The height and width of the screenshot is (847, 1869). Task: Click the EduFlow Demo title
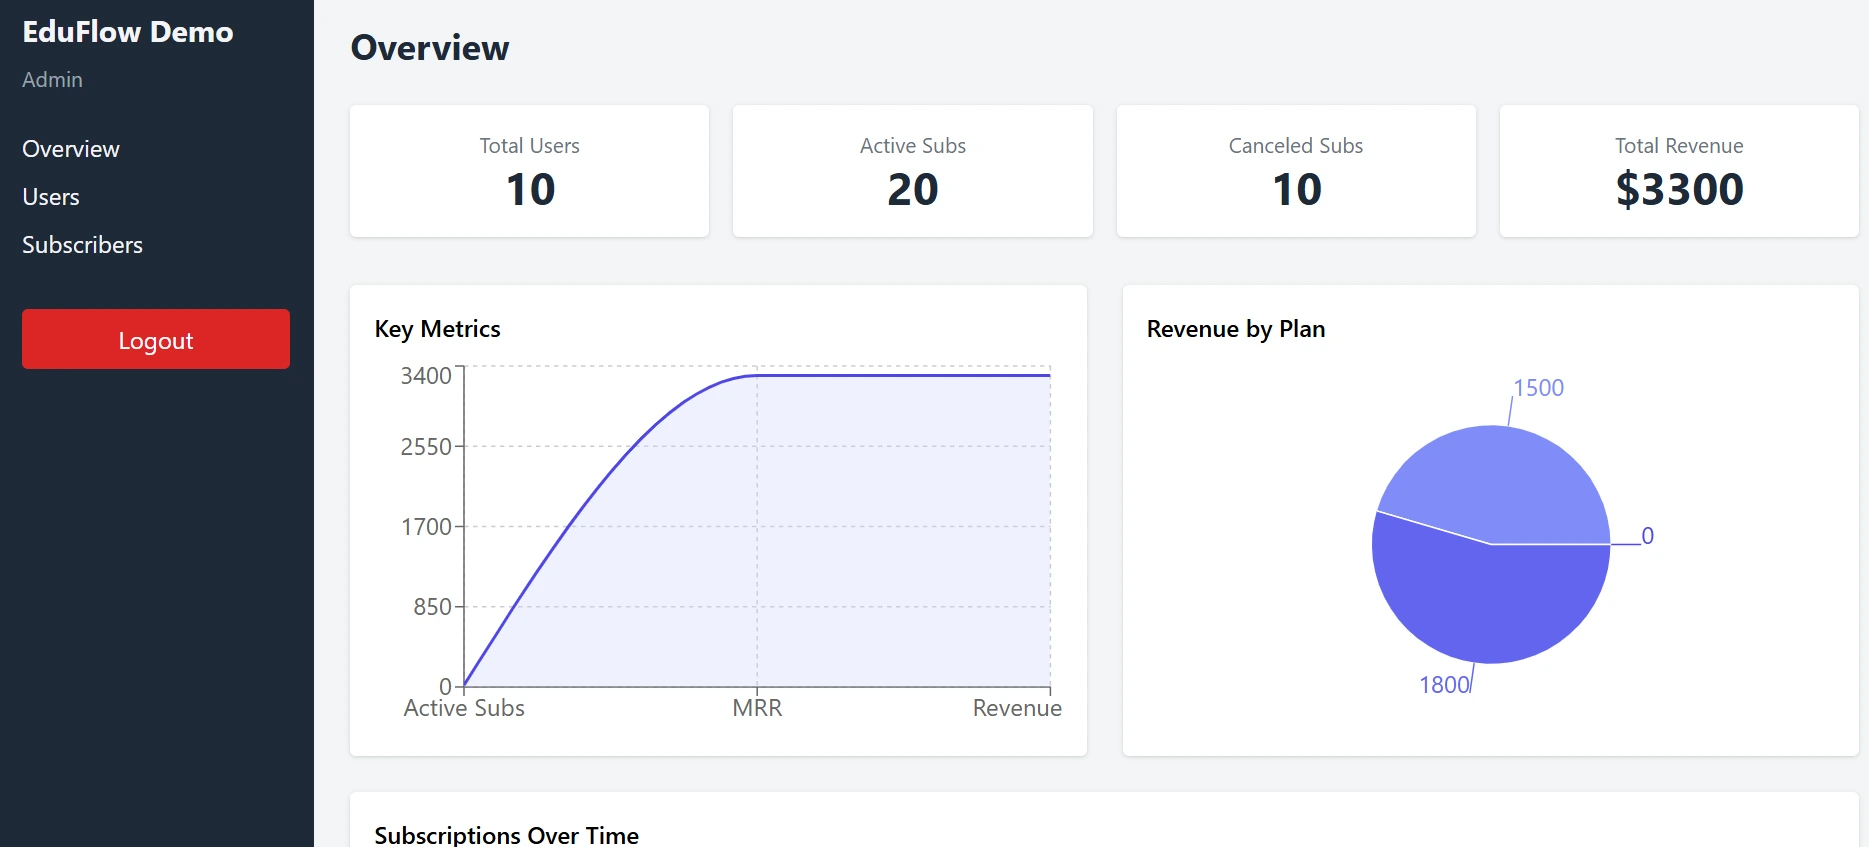tap(128, 32)
